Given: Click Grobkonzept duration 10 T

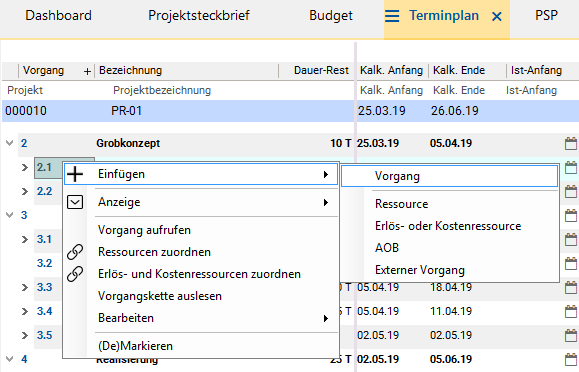Looking at the screenshot, I should (x=340, y=143).
